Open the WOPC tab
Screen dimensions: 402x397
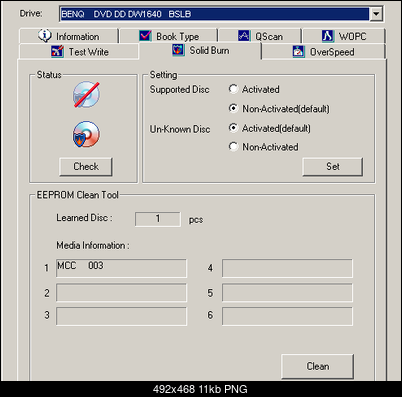click(x=344, y=36)
